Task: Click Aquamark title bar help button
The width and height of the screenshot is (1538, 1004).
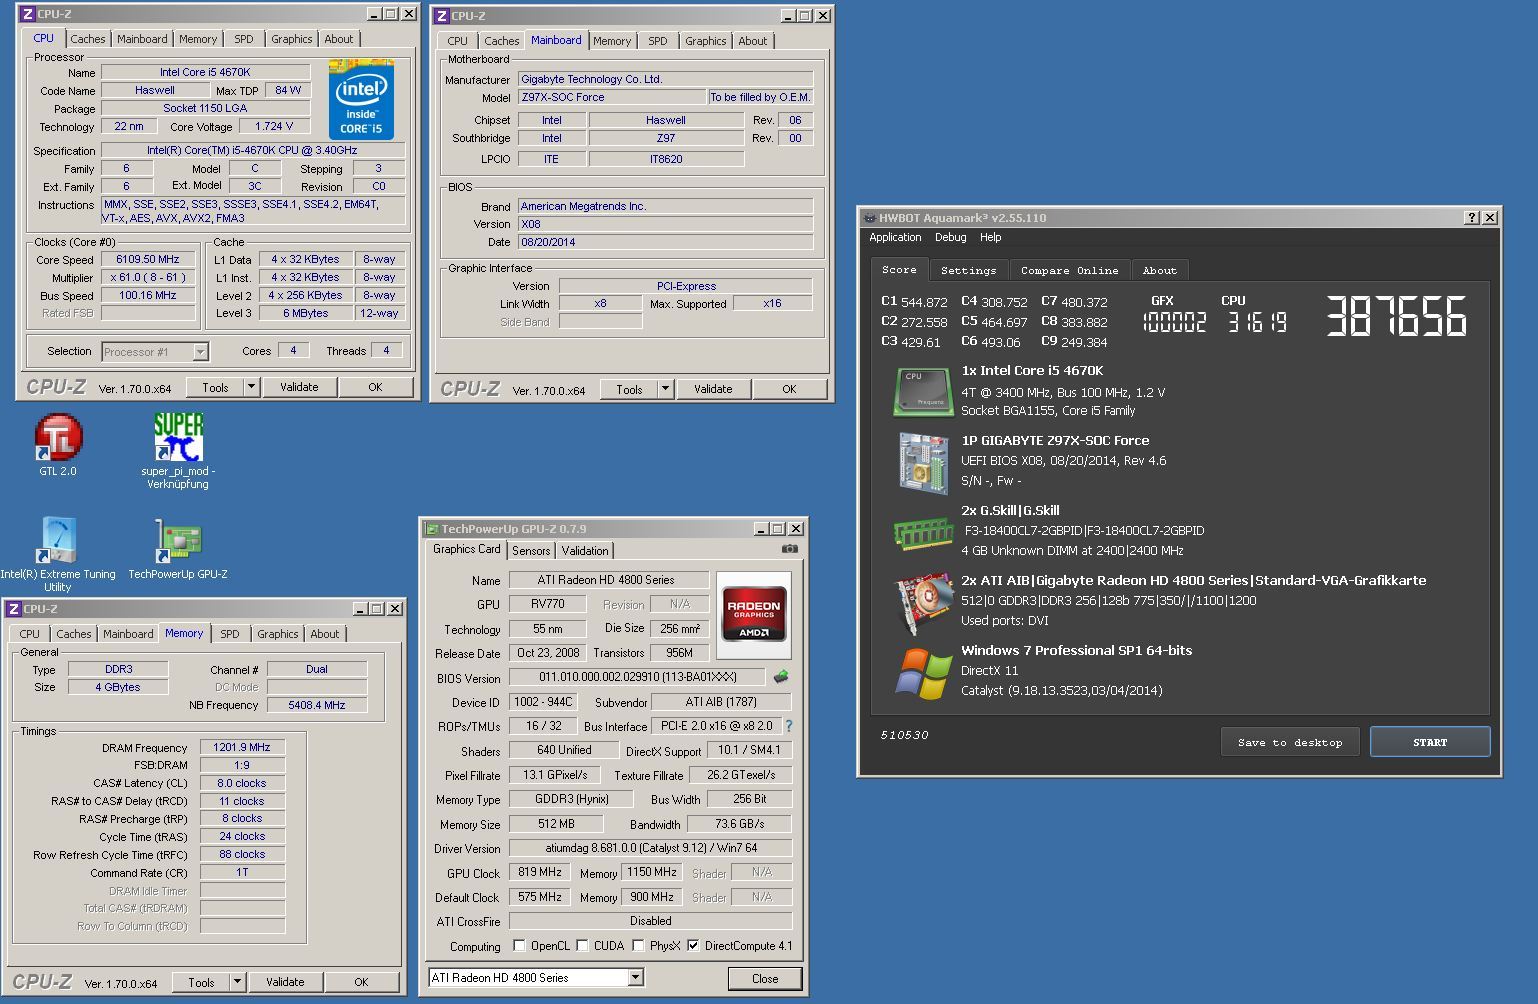Action: pyautogui.click(x=1471, y=217)
